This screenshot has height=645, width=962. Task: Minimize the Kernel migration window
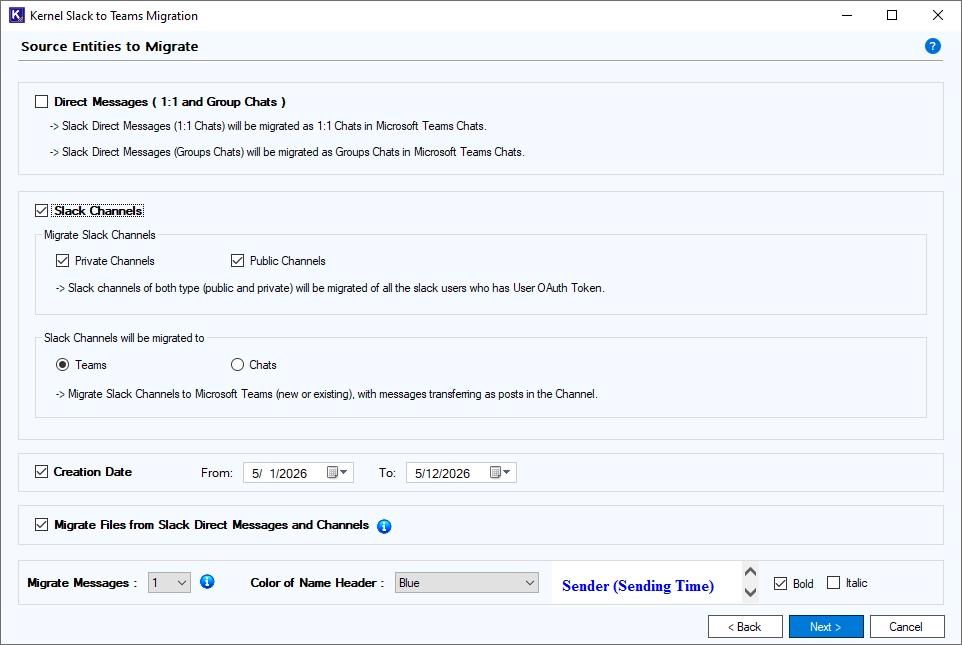847,15
